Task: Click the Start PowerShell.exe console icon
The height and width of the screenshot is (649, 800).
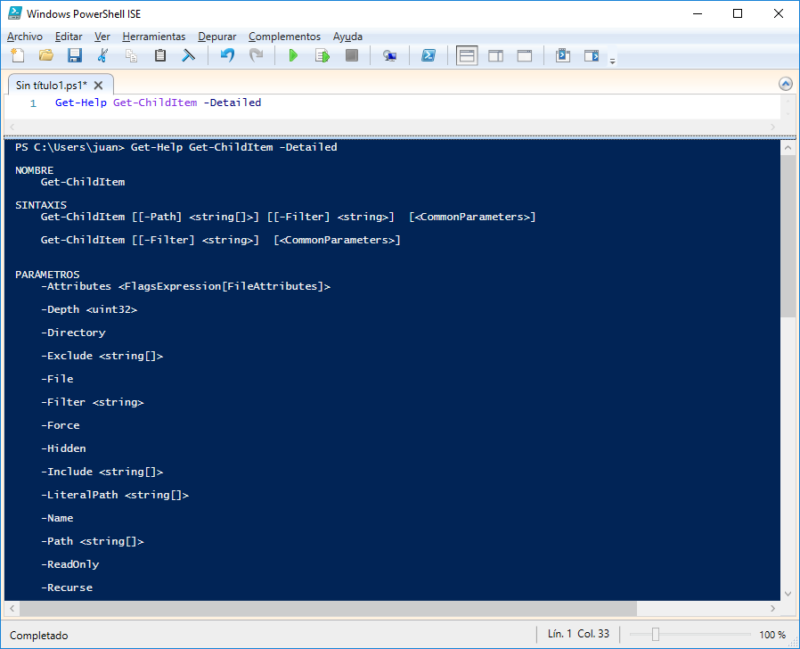Action: [x=429, y=55]
